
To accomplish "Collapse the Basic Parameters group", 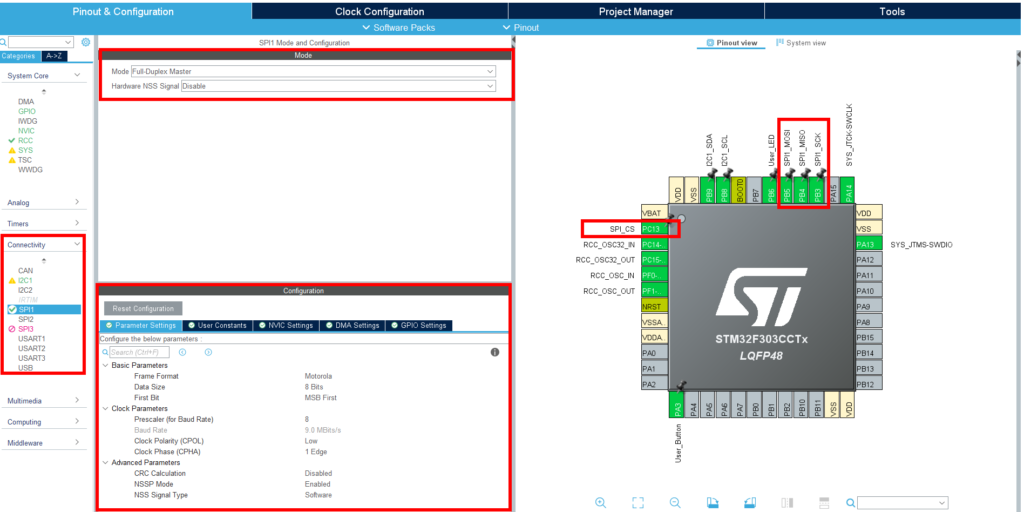I will (105, 365).
